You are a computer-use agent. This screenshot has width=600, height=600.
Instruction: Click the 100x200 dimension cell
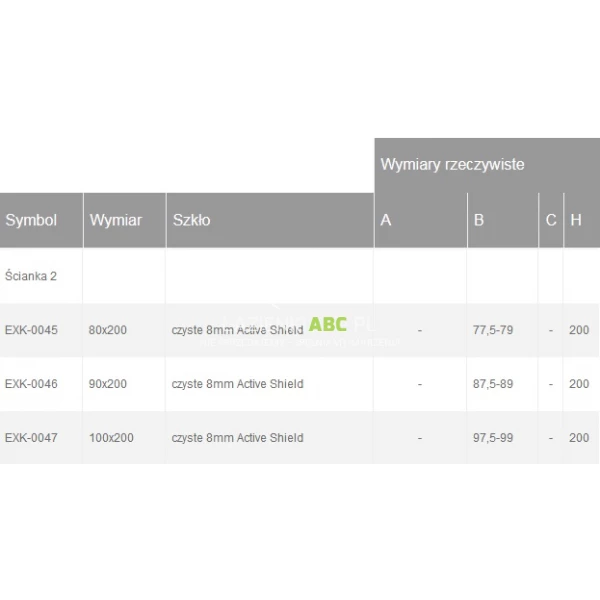point(111,438)
